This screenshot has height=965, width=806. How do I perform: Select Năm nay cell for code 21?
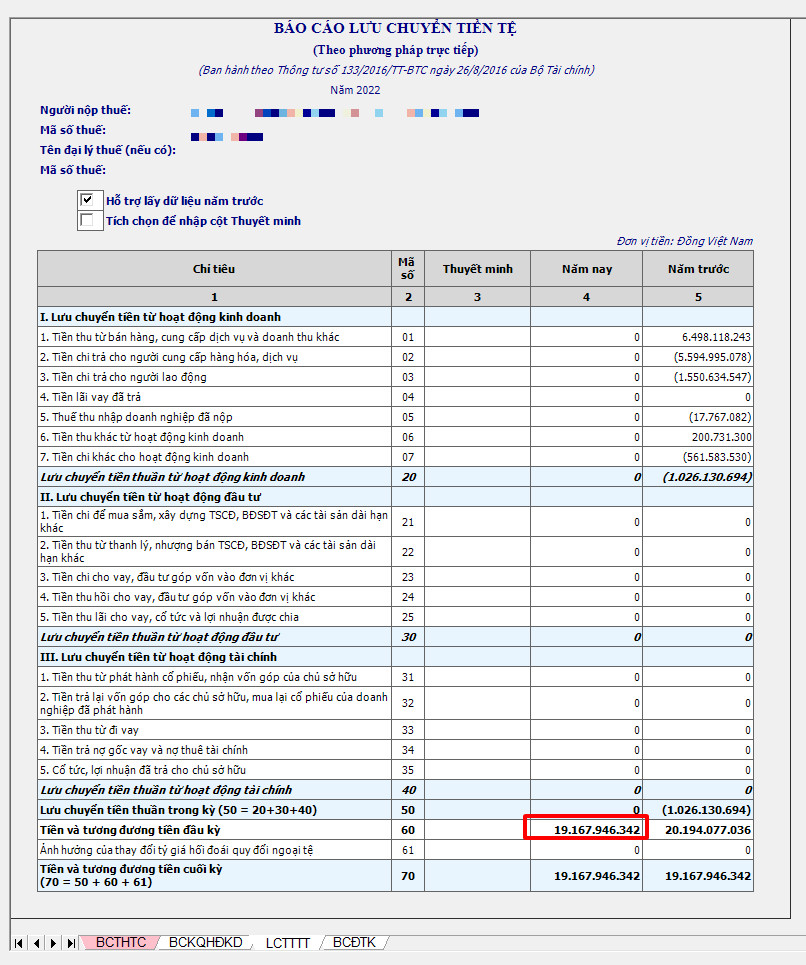tap(586, 522)
